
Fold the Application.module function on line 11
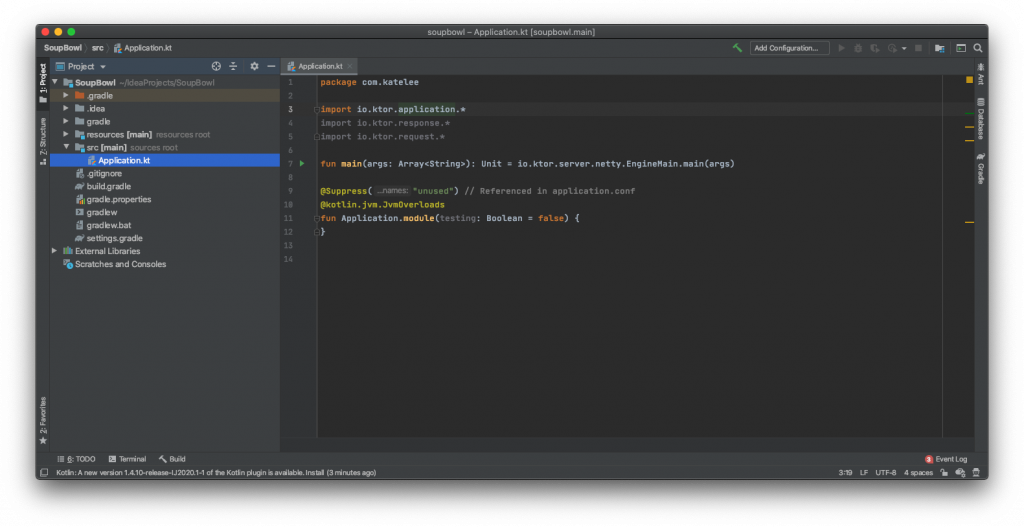pos(317,218)
